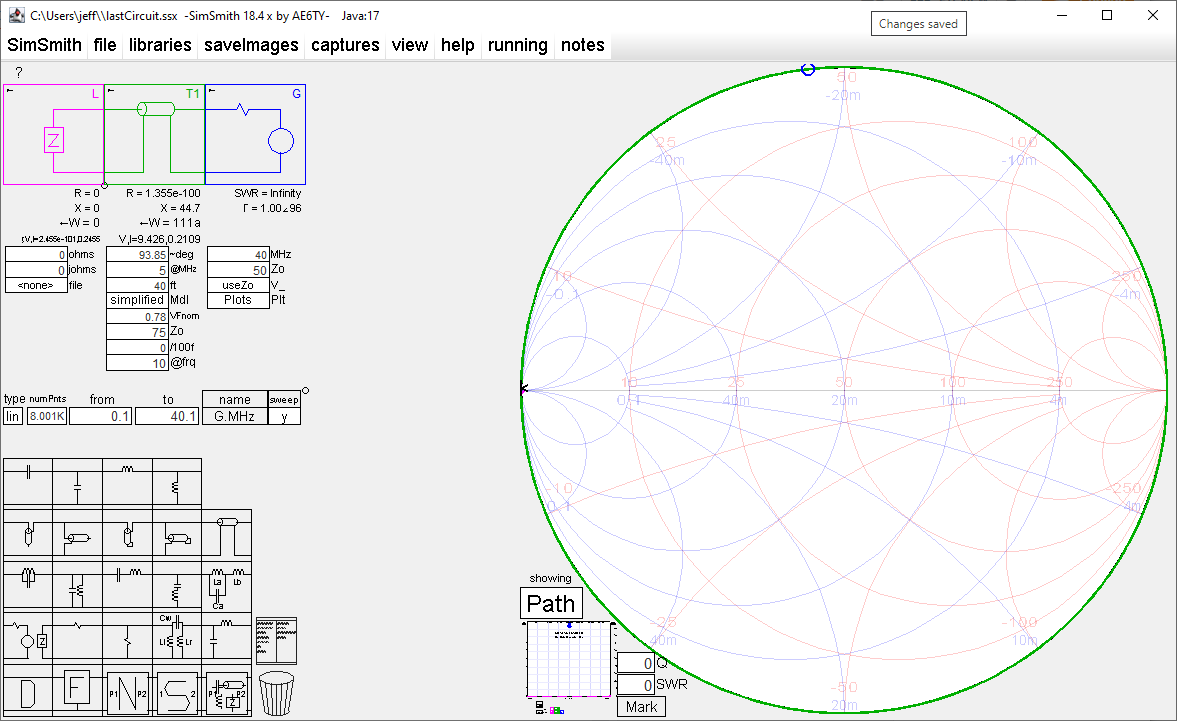Image resolution: width=1177 pixels, height=721 pixels.
Task: Open the <none> file selector
Action: pyautogui.click(x=36, y=285)
